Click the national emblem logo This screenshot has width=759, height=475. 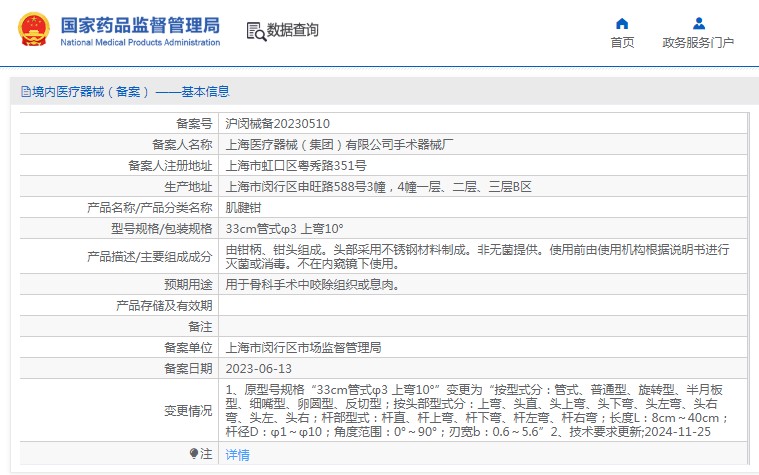point(33,30)
